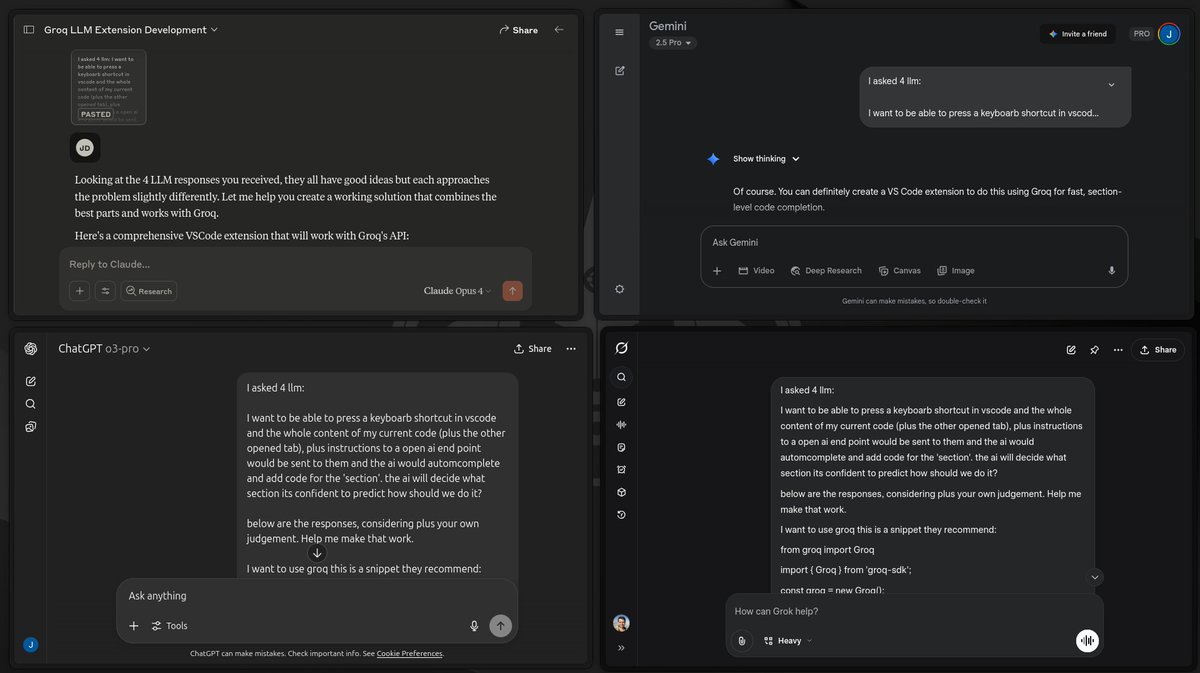Select the Image tool in Gemini
The height and width of the screenshot is (673, 1200).
[x=955, y=270]
